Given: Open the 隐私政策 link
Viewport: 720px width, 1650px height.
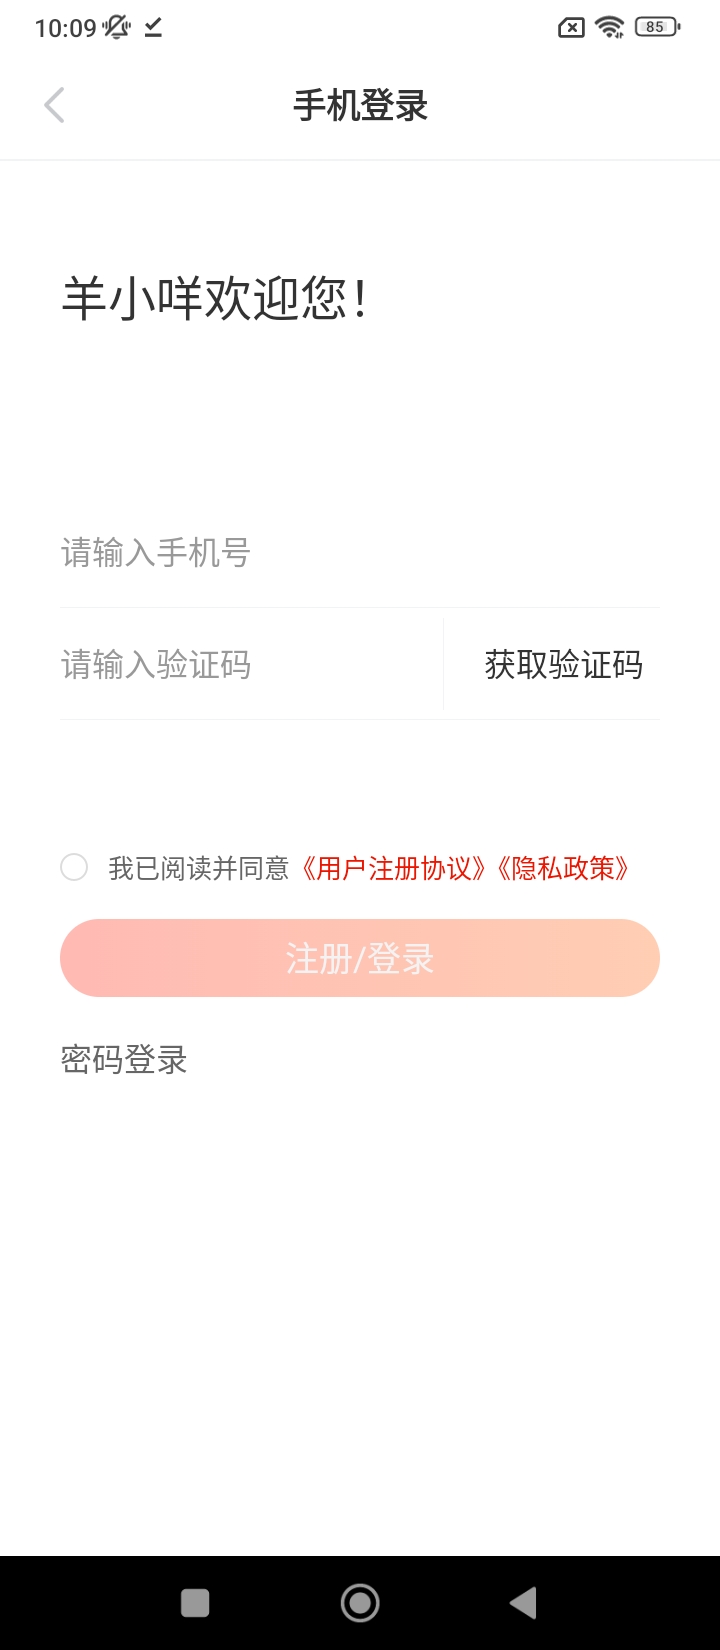Looking at the screenshot, I should (x=563, y=868).
